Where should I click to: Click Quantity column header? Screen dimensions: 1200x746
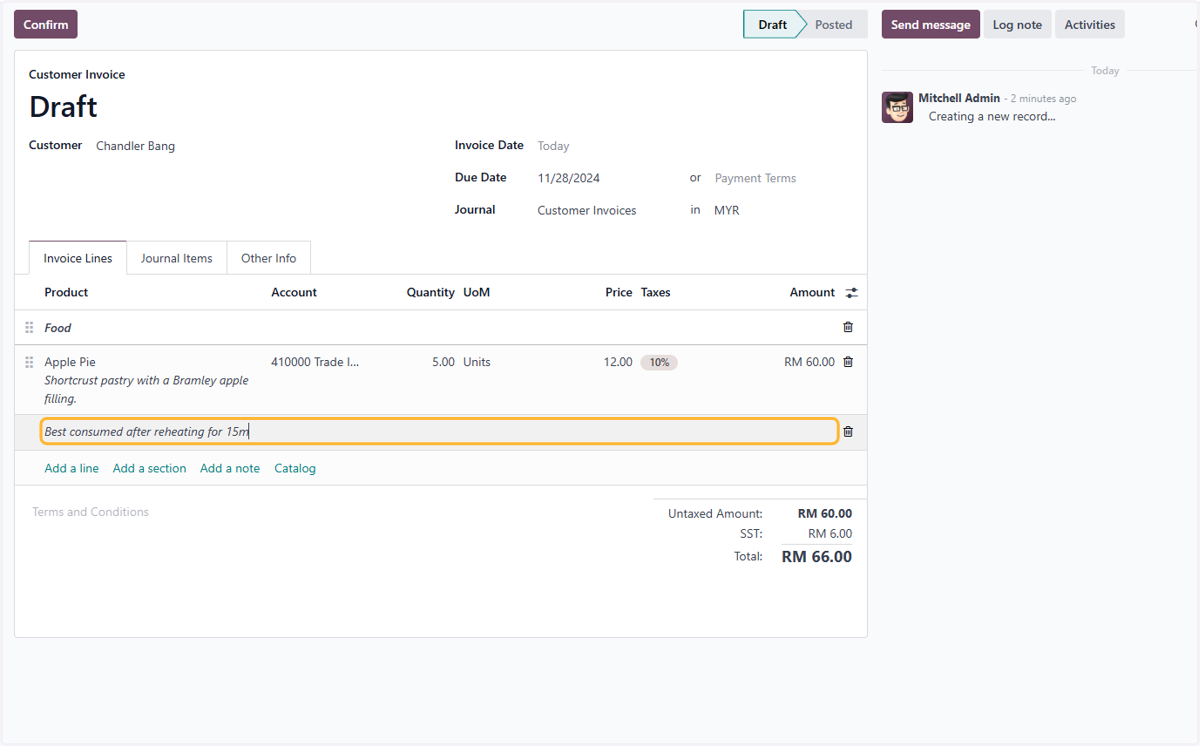pos(431,292)
